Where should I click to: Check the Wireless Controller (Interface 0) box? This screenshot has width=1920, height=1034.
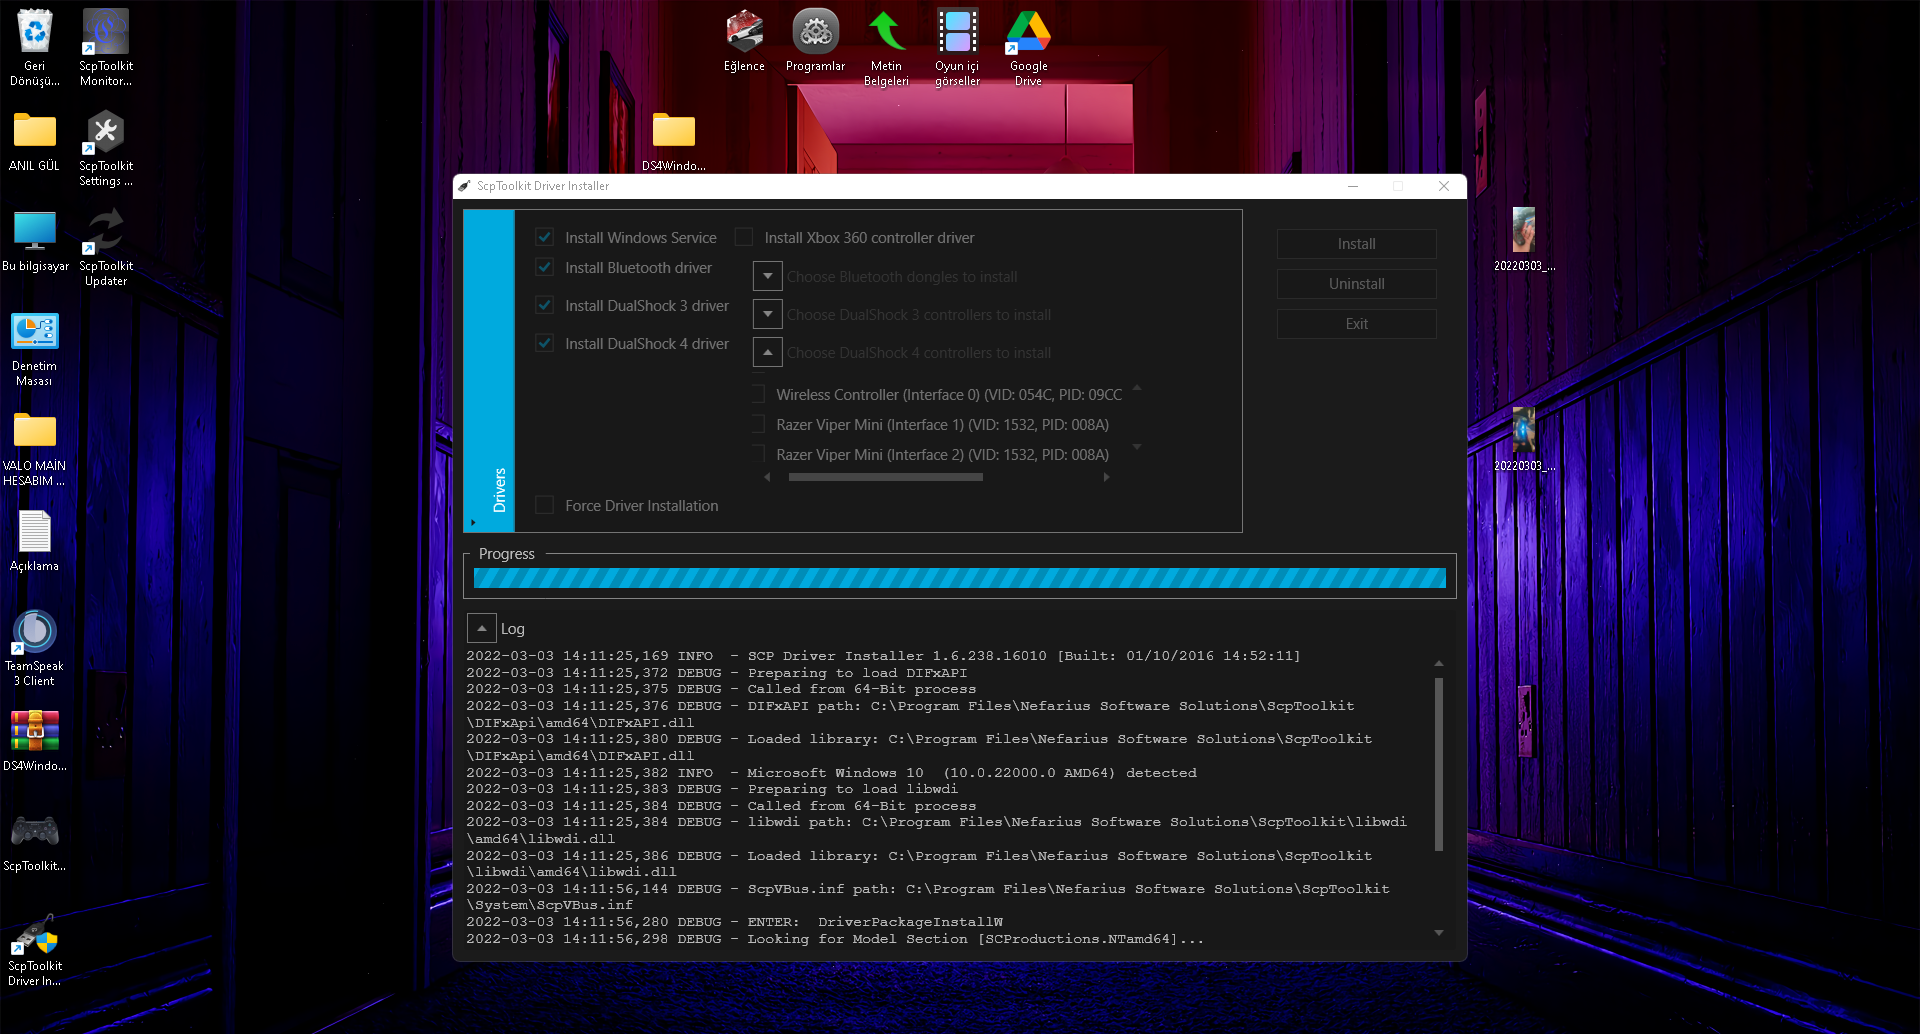point(758,394)
